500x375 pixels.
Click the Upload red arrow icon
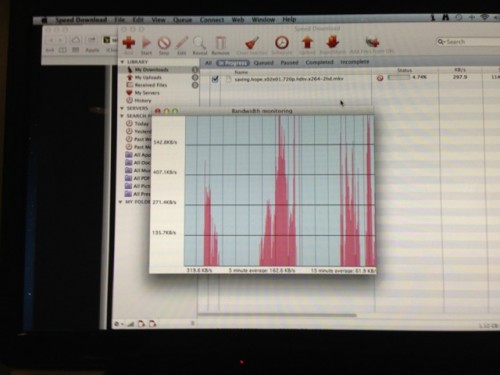(307, 42)
